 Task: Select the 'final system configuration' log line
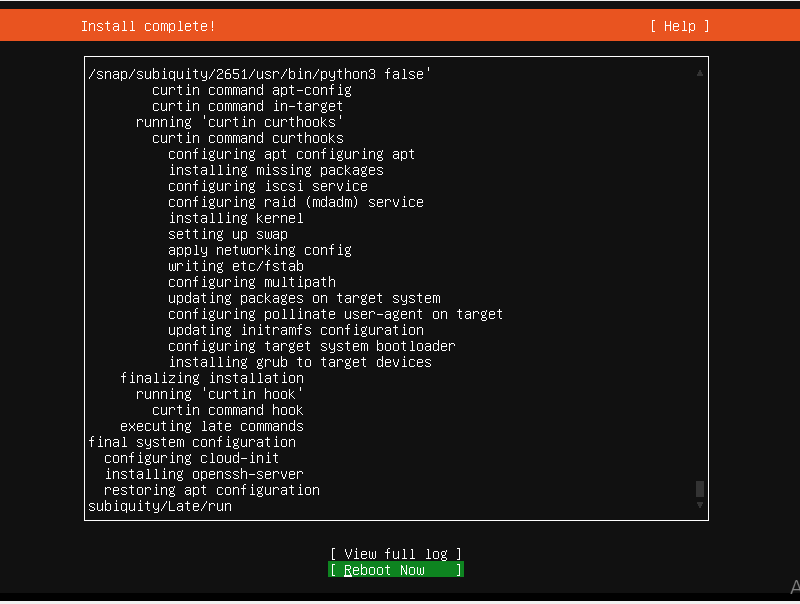click(192, 442)
